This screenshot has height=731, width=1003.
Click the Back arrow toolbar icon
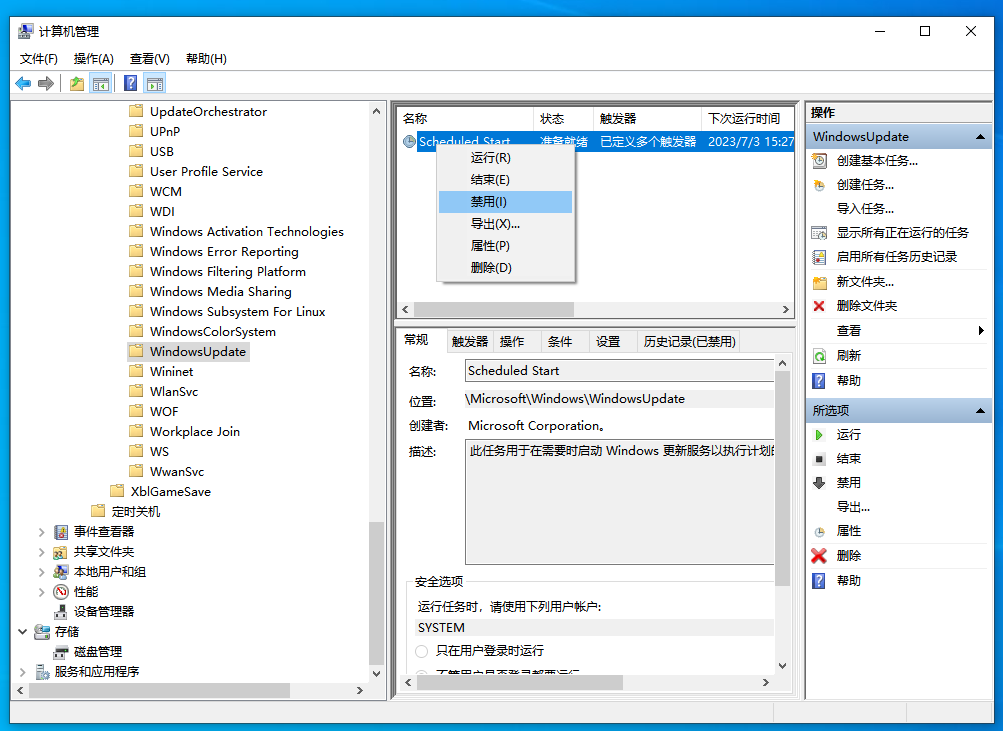click(x=23, y=84)
